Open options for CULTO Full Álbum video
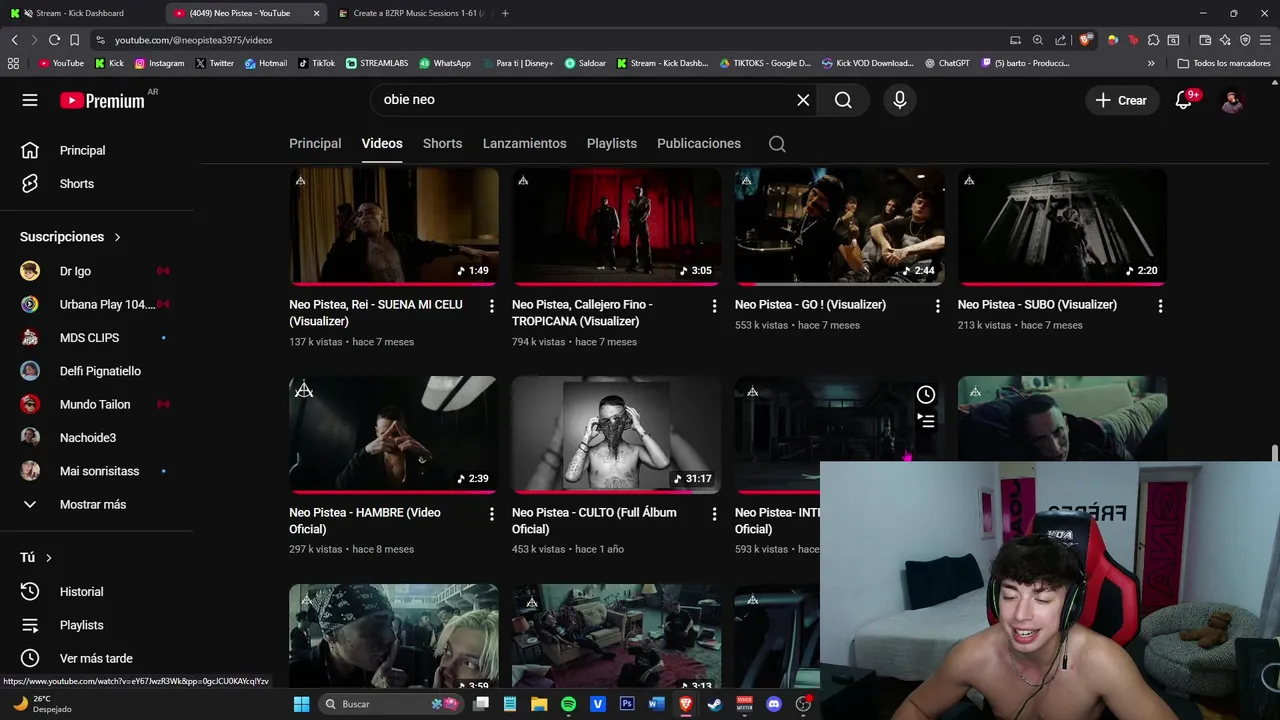 tap(714, 514)
